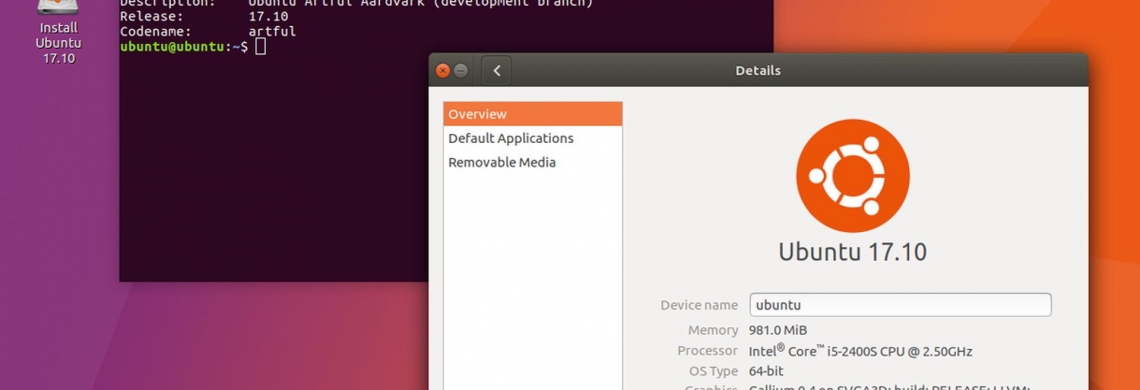Screen dimensions: 1140x390
Task: Close the Details window with orange button
Action: click(442, 71)
